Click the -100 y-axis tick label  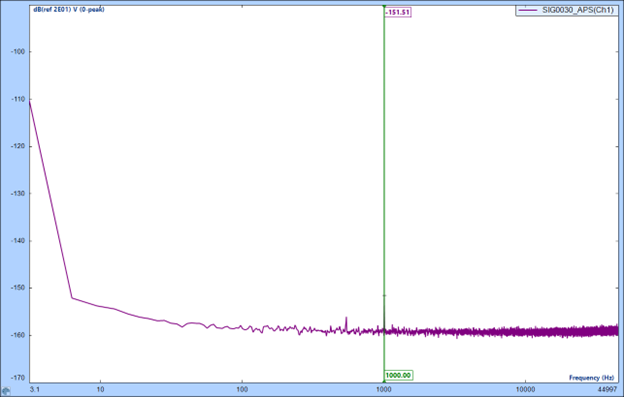[x=18, y=52]
